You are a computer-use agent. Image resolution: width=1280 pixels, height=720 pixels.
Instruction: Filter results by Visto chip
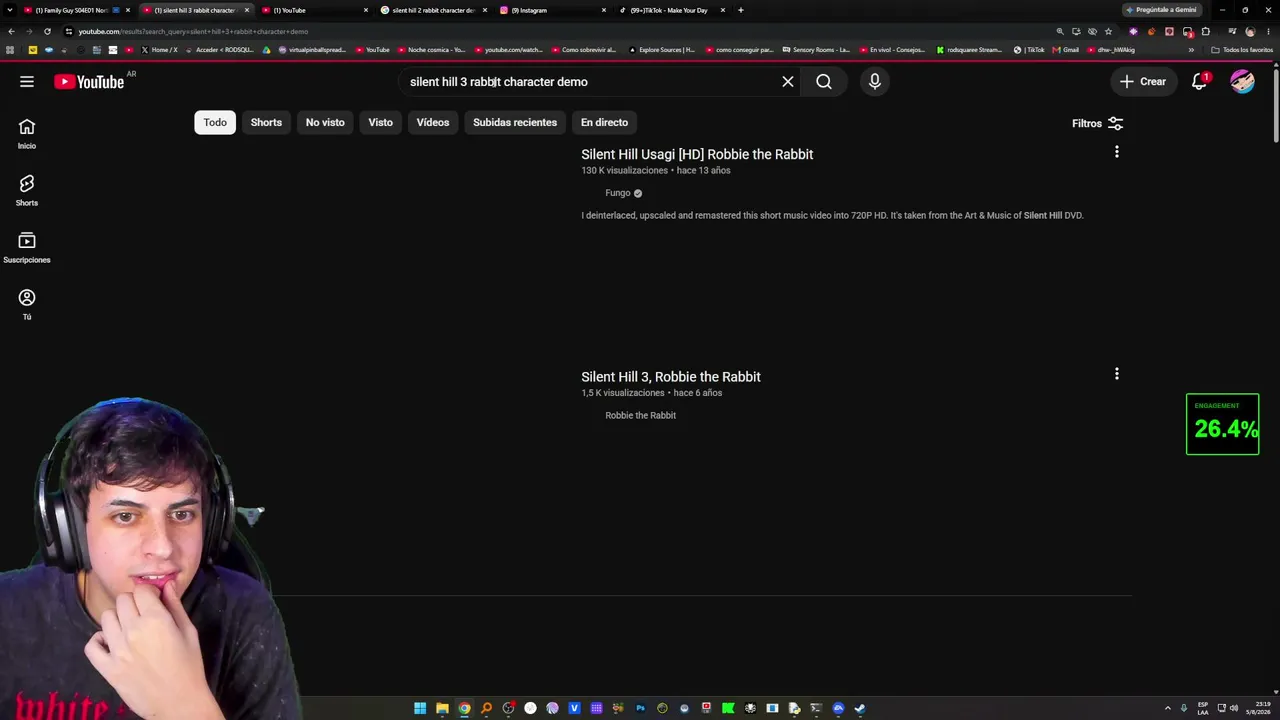pos(380,122)
